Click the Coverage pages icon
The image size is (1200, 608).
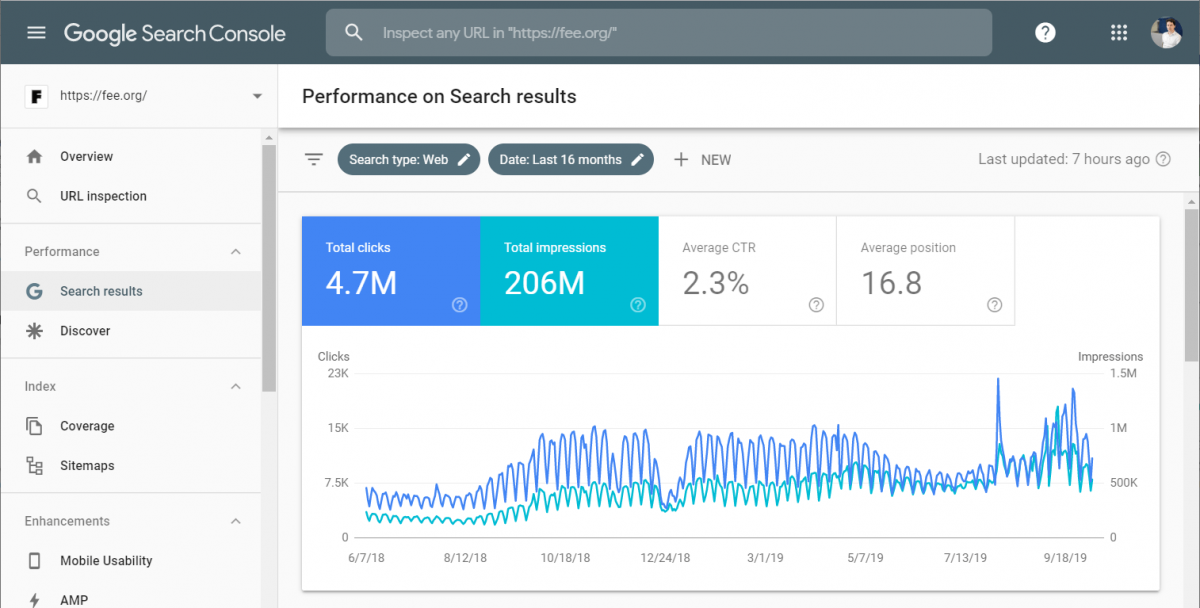[35, 426]
